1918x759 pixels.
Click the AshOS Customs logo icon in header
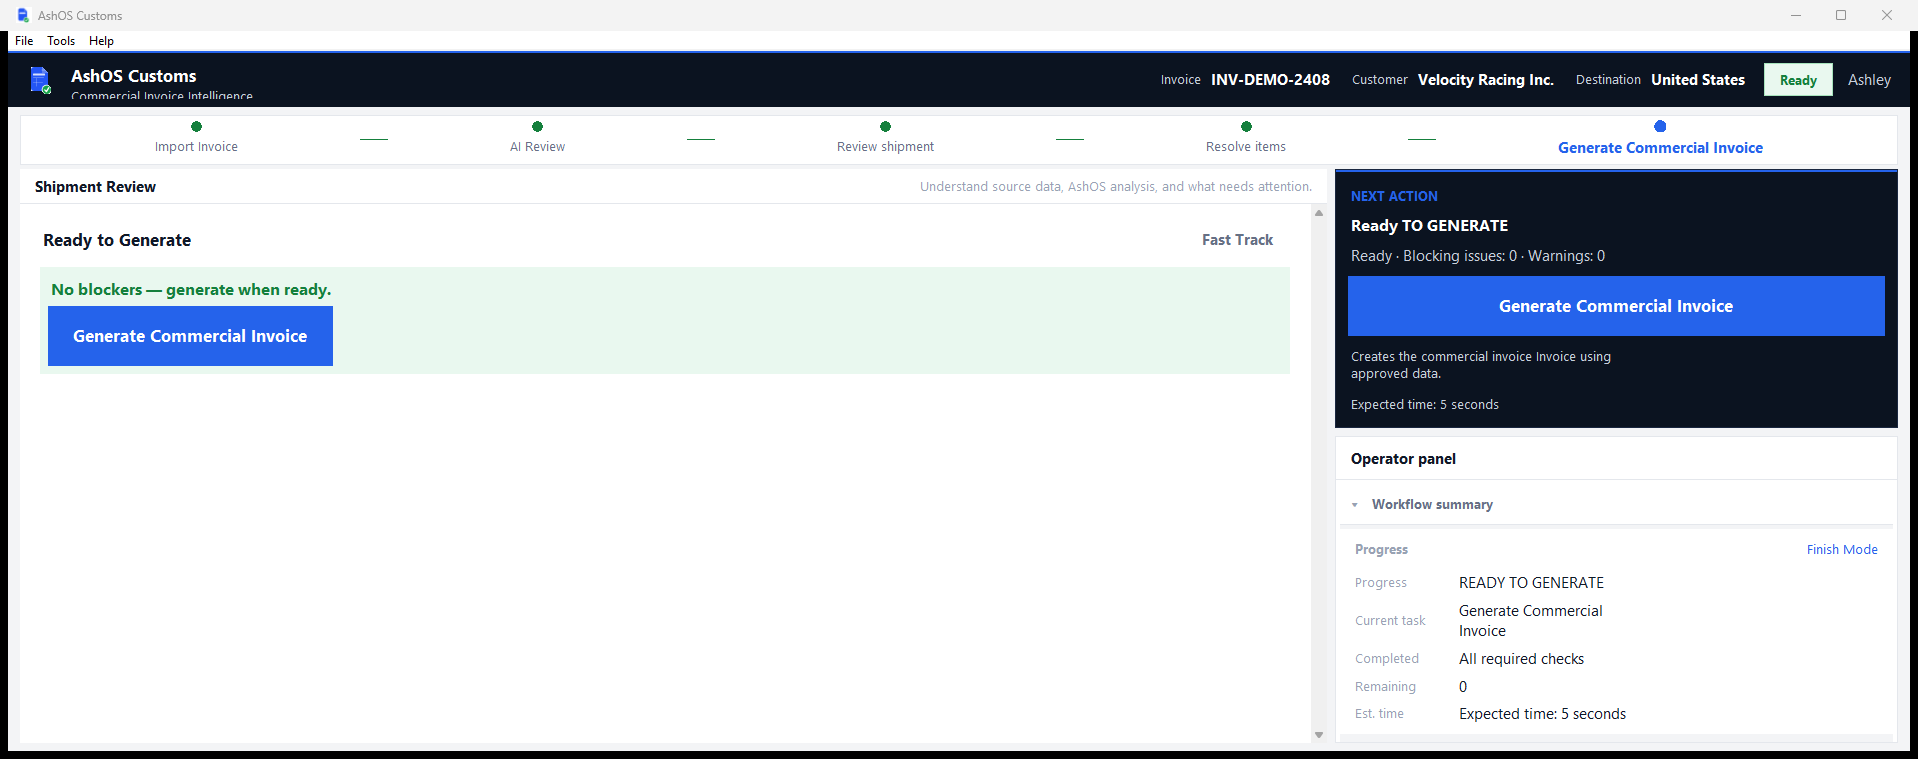(x=40, y=80)
